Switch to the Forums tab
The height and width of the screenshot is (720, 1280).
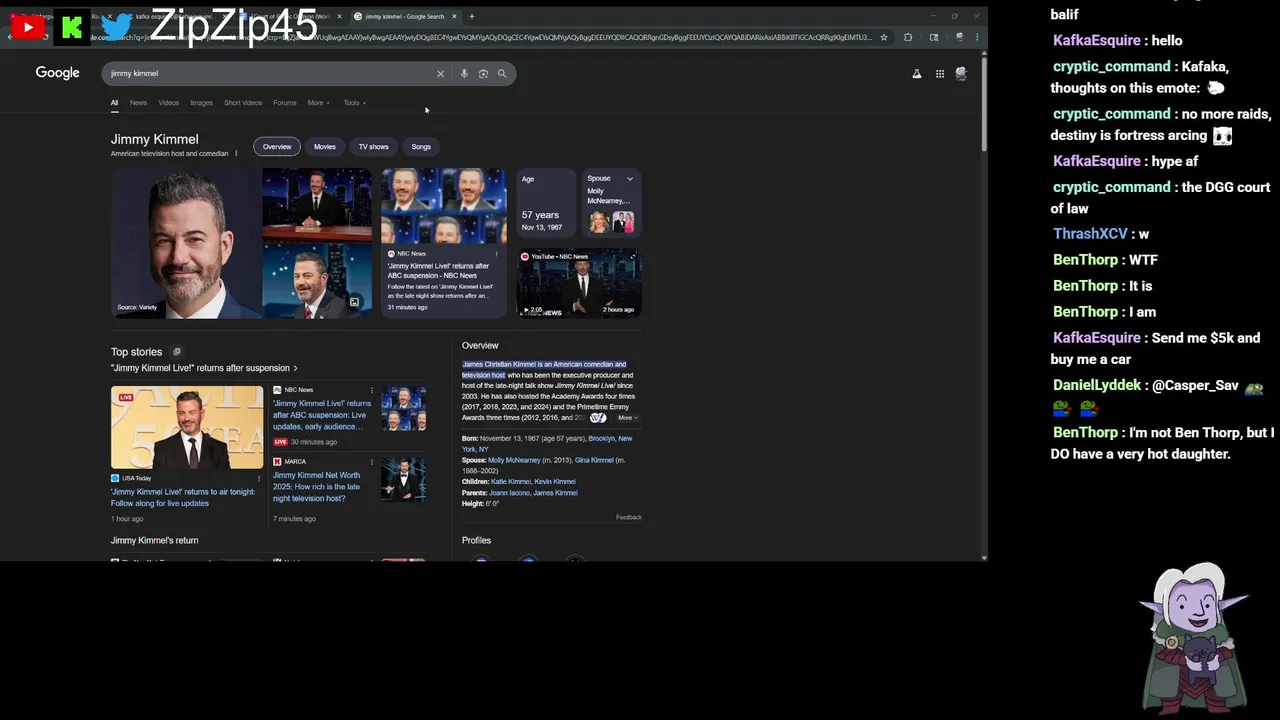tap(285, 103)
